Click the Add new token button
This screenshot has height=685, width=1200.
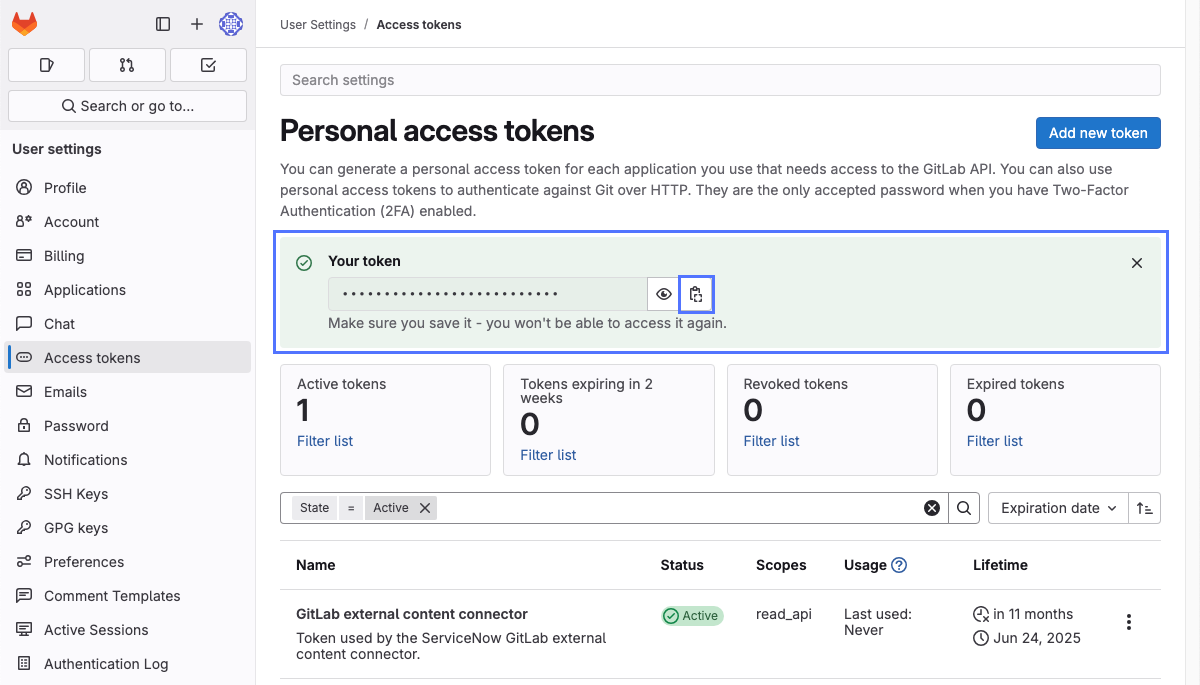tap(1098, 133)
